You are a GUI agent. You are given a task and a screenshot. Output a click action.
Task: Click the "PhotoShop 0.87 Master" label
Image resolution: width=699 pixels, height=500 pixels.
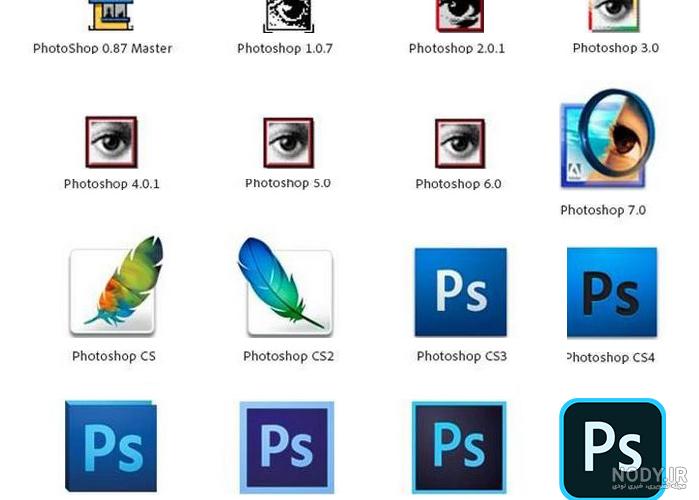click(x=103, y=48)
